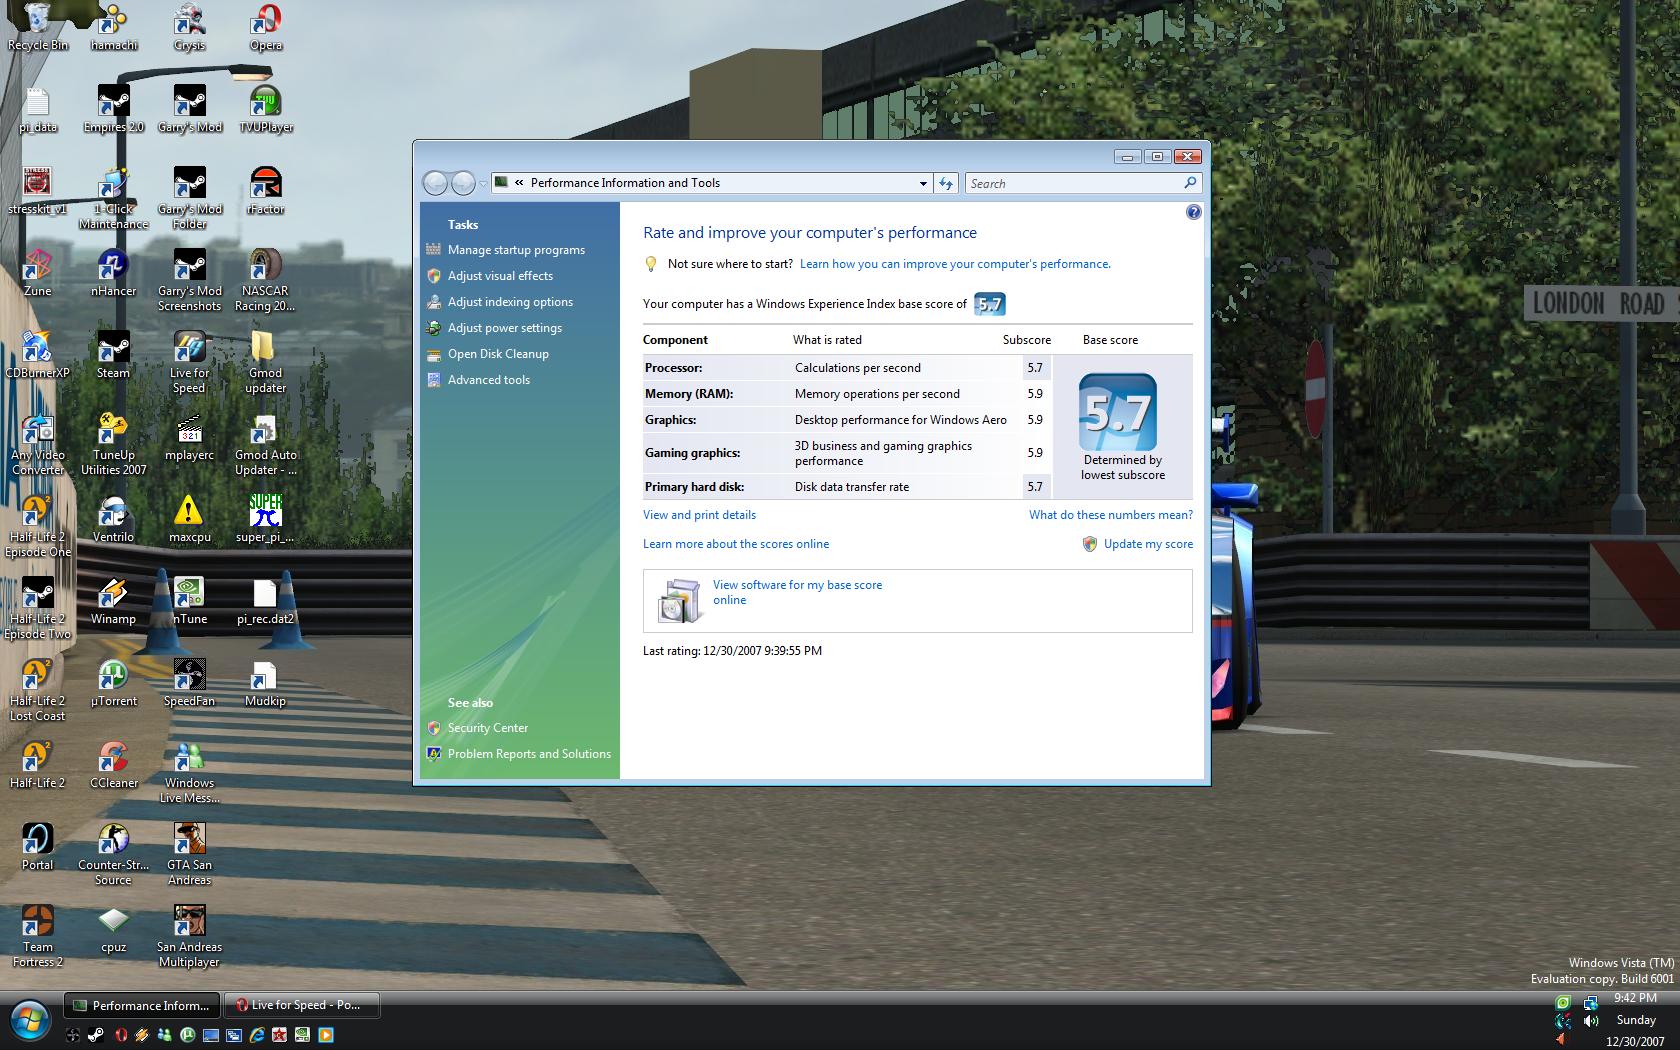The image size is (1680, 1050).
Task: Open Security Center under See also
Action: (x=488, y=728)
